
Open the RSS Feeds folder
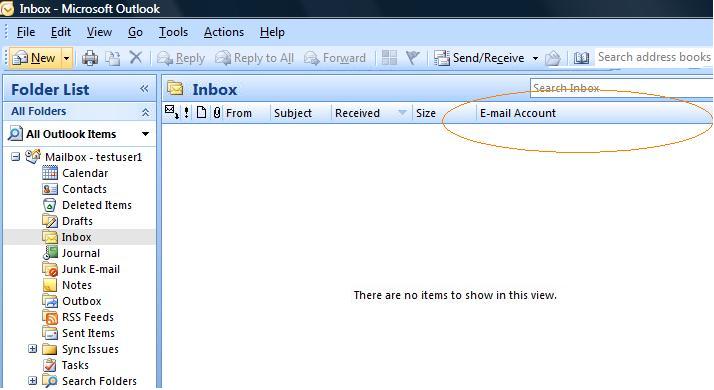pyautogui.click(x=87, y=317)
